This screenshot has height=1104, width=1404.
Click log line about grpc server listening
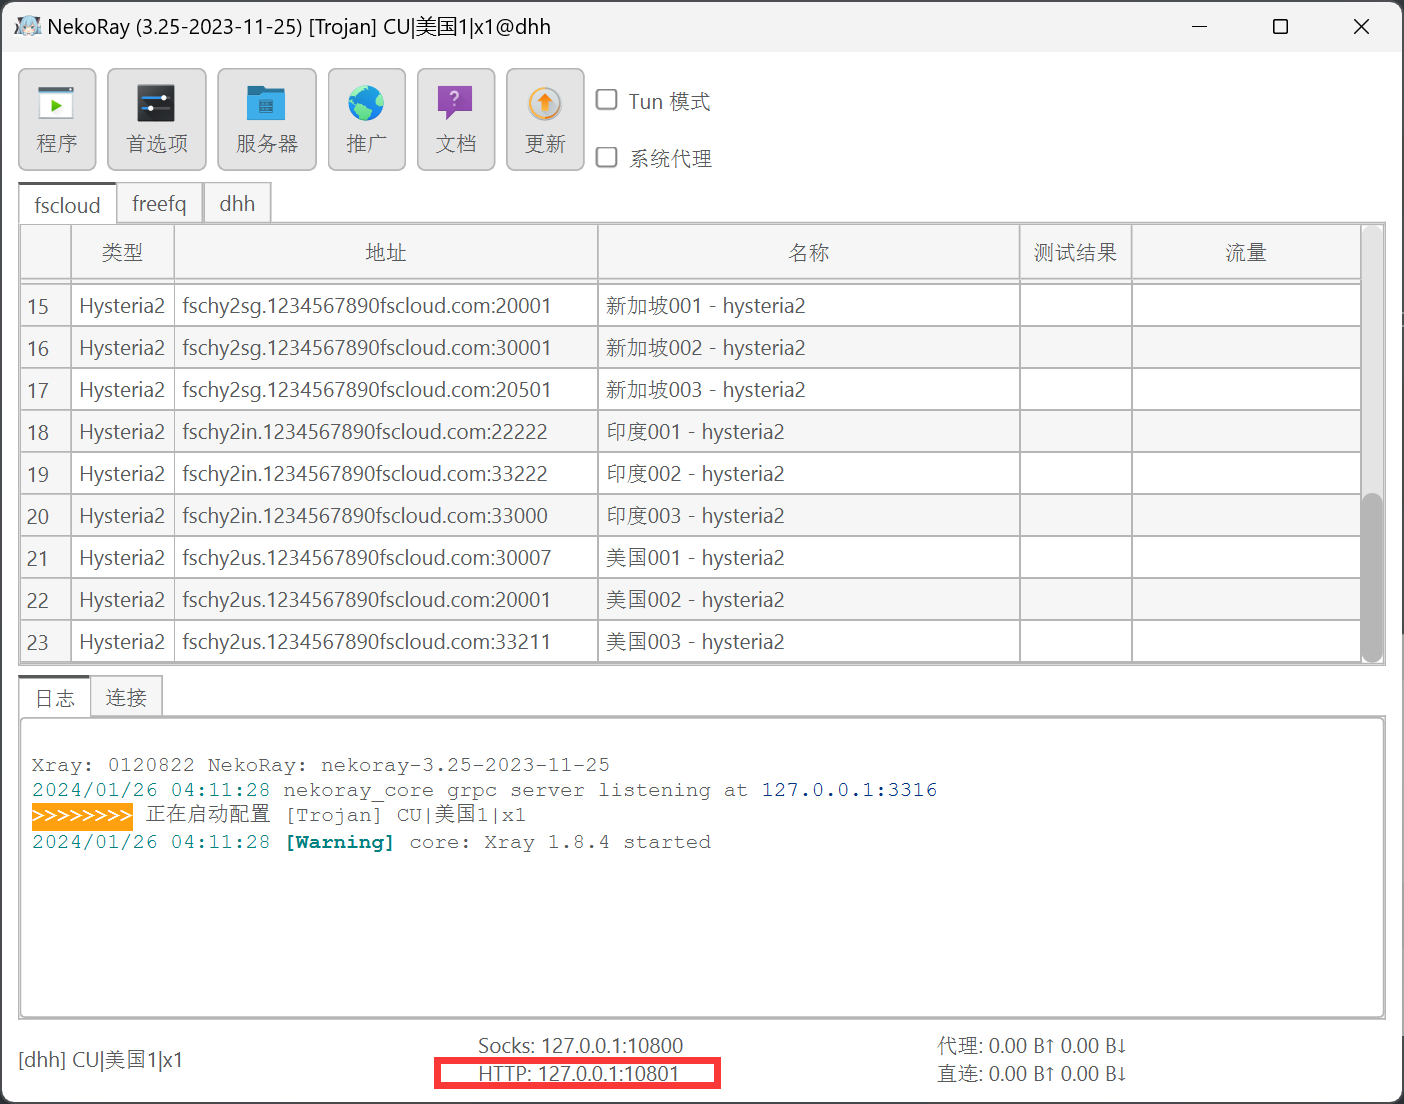[x=484, y=790]
